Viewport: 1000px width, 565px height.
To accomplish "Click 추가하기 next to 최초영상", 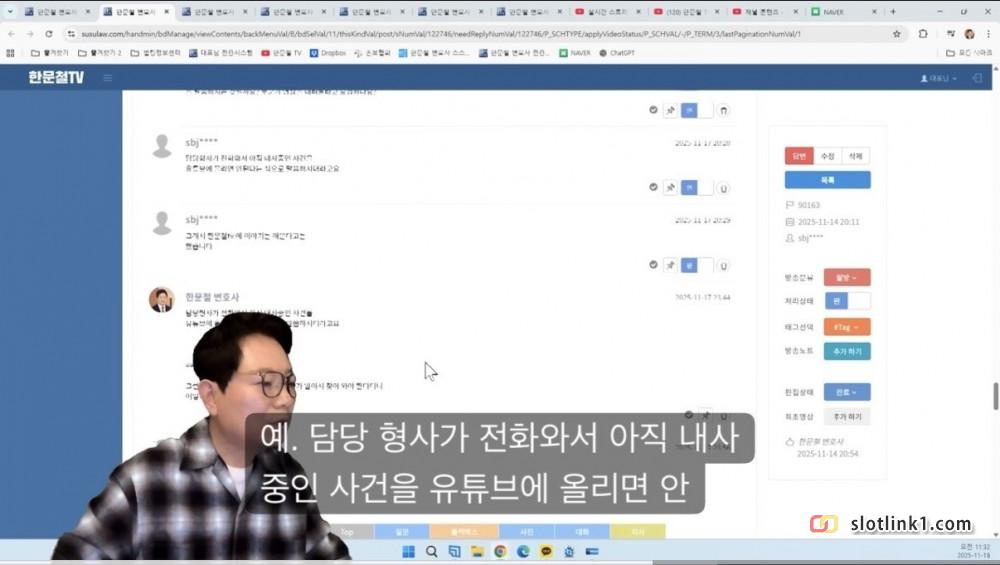I will [847, 416].
